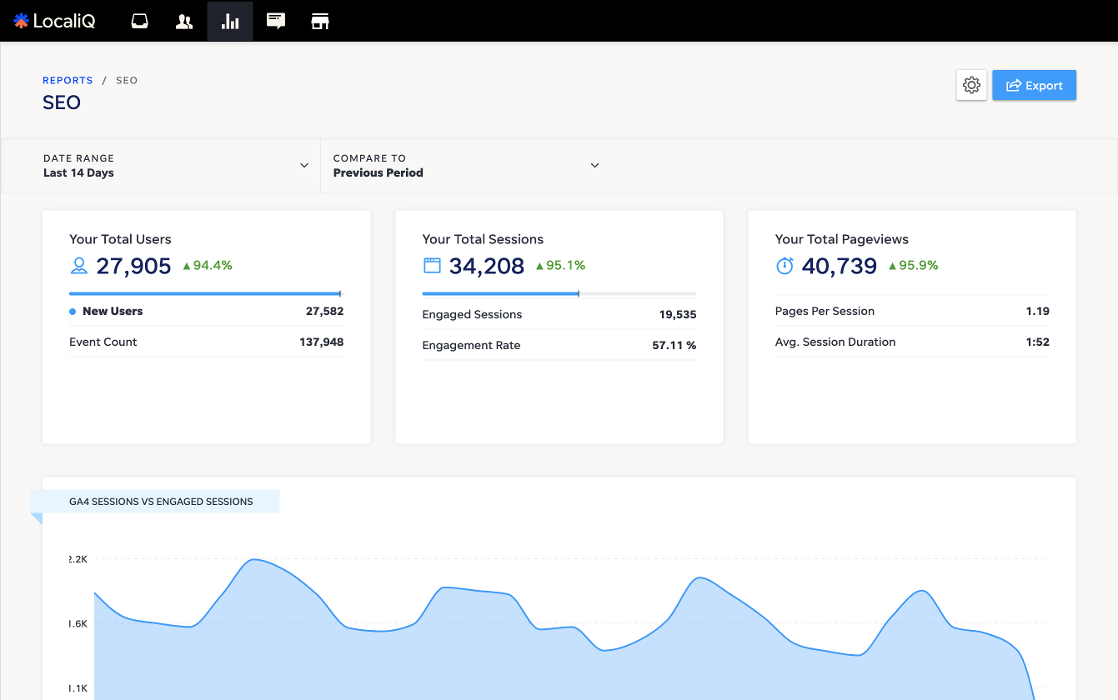This screenshot has height=700, width=1118.
Task: Click the GA4 Sessions vs Engaged Sessions label
Action: (160, 501)
